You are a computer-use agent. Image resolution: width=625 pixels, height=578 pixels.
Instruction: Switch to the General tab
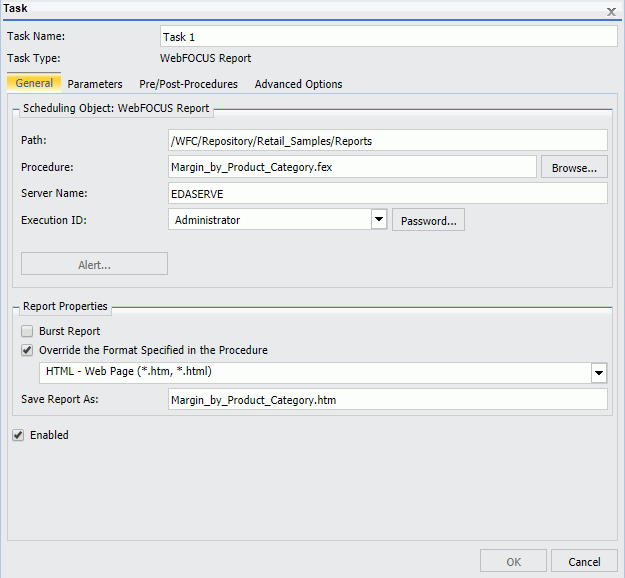click(34, 83)
